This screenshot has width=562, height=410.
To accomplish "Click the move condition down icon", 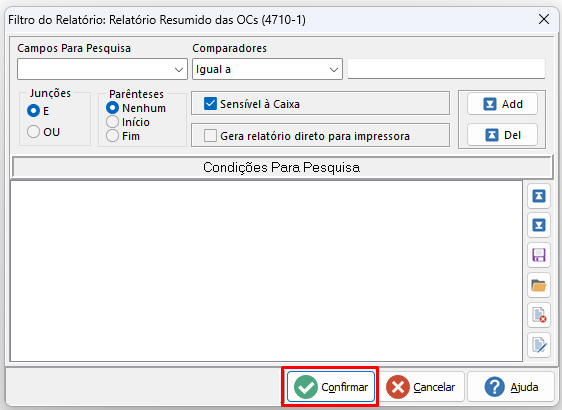I will 539,225.
